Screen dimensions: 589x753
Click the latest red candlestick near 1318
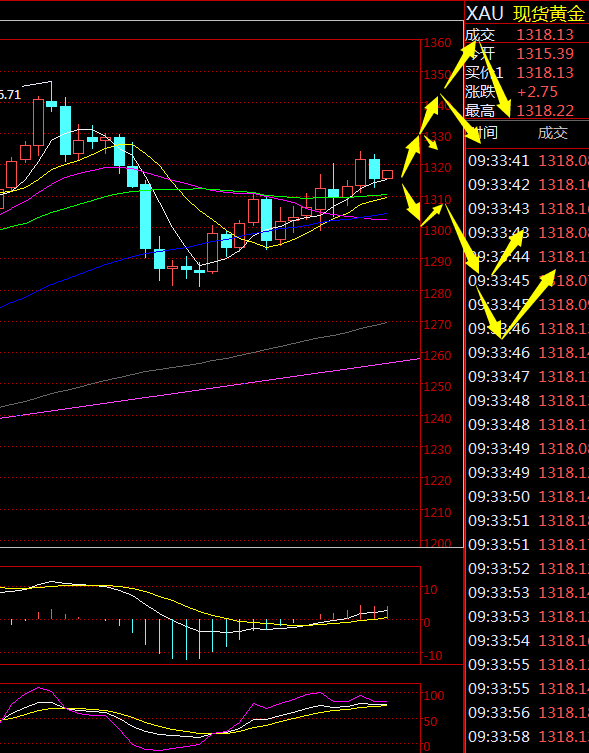[x=388, y=174]
